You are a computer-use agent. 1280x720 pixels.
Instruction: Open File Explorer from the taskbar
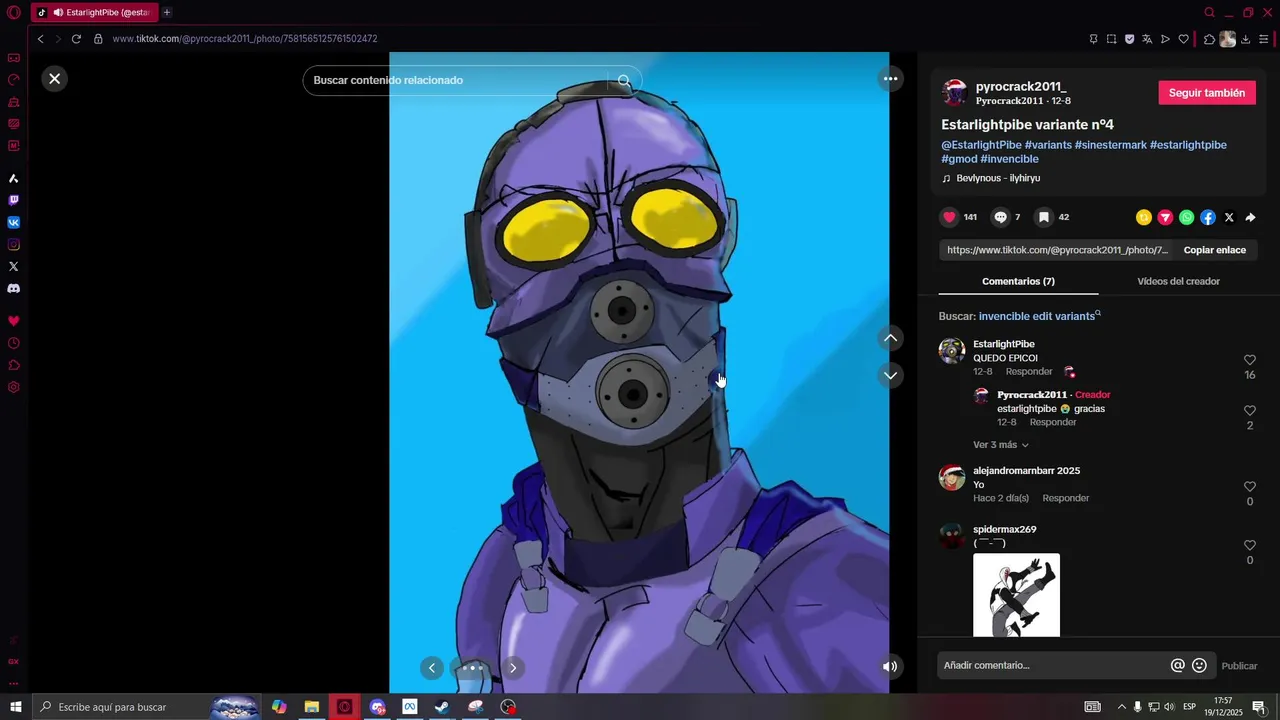tap(312, 707)
